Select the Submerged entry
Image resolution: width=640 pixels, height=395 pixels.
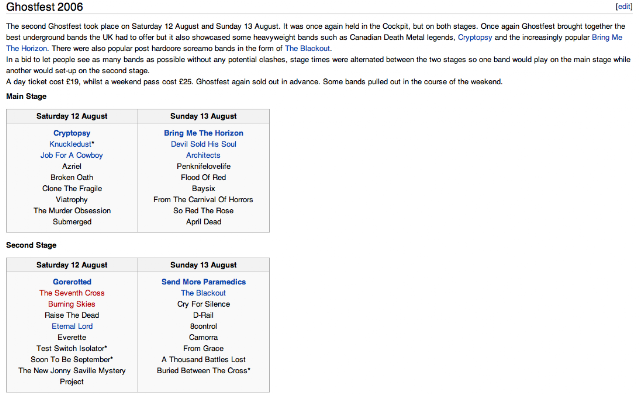pyautogui.click(x=72, y=222)
